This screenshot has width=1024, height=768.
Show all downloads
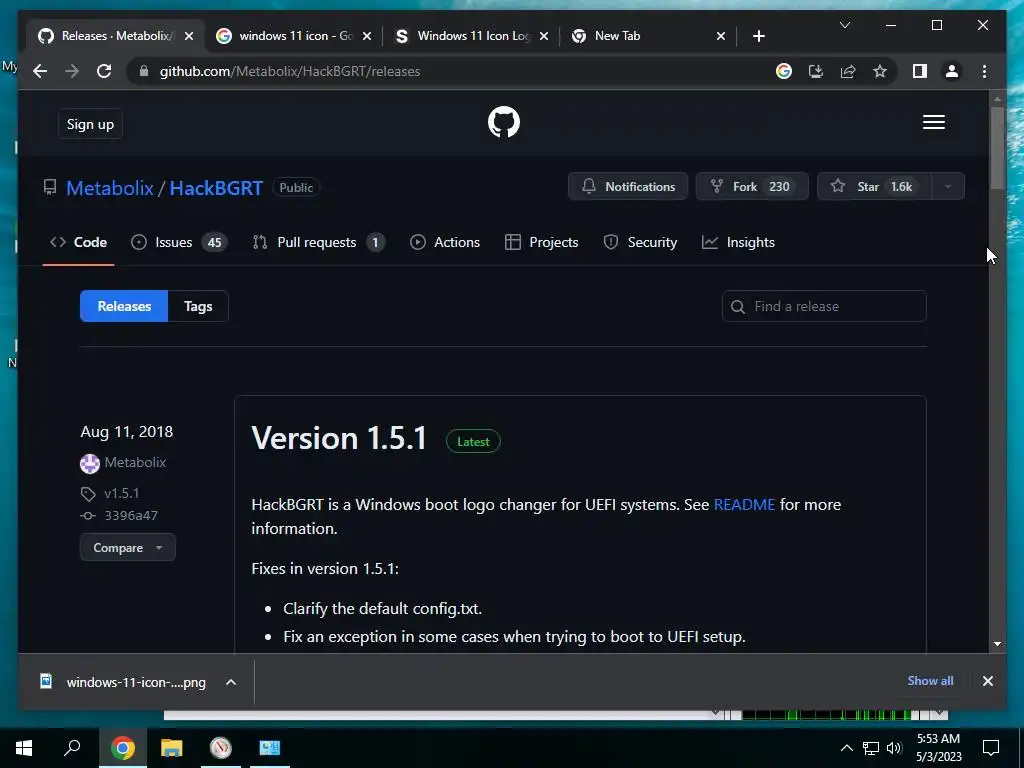click(930, 680)
